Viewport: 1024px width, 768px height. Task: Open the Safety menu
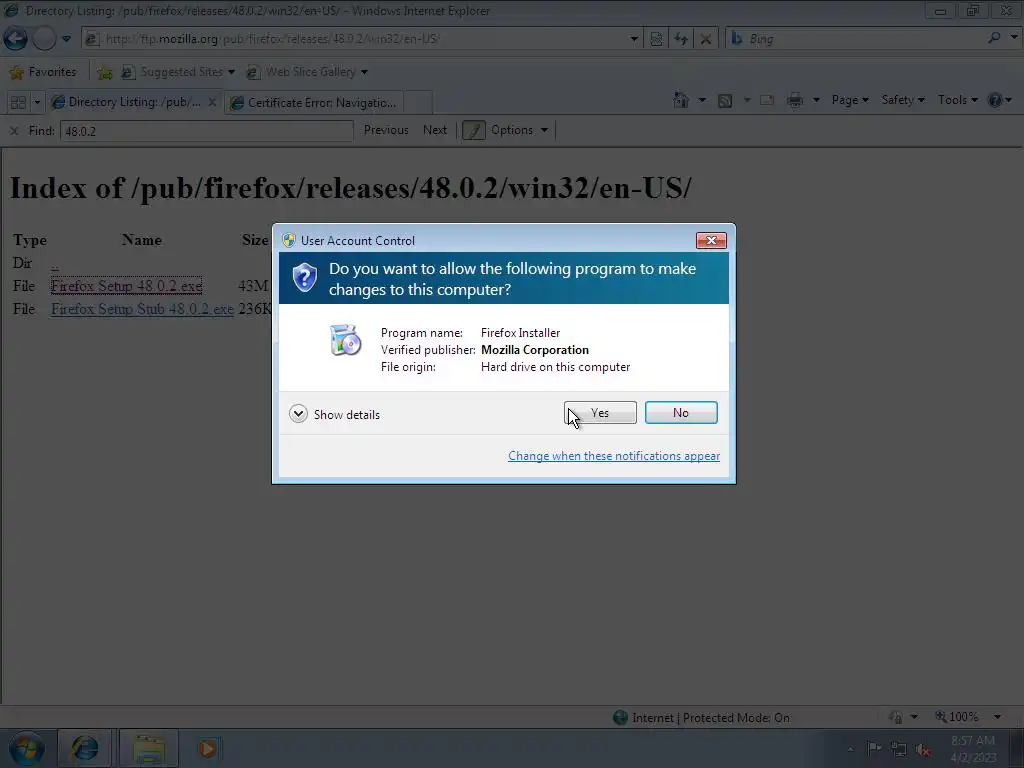[903, 100]
